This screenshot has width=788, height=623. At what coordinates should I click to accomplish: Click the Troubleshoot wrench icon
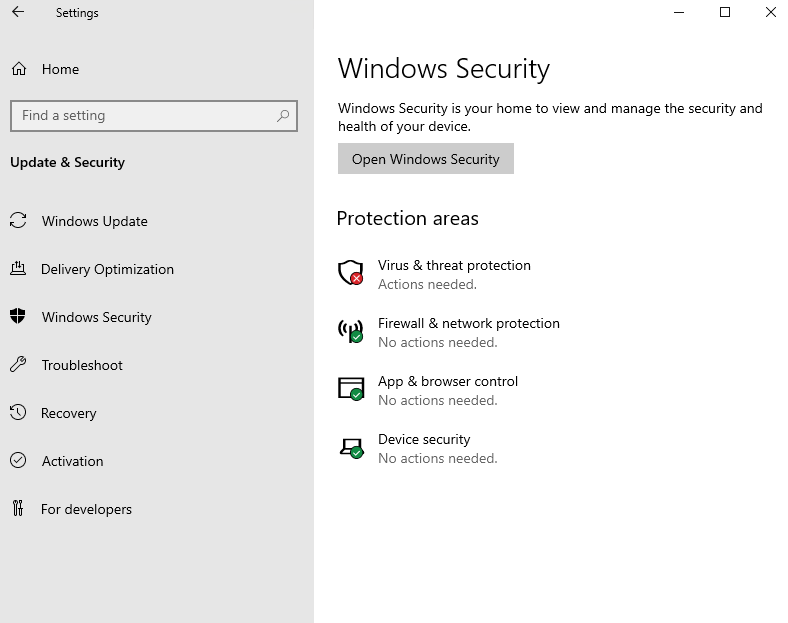pyautogui.click(x=17, y=365)
